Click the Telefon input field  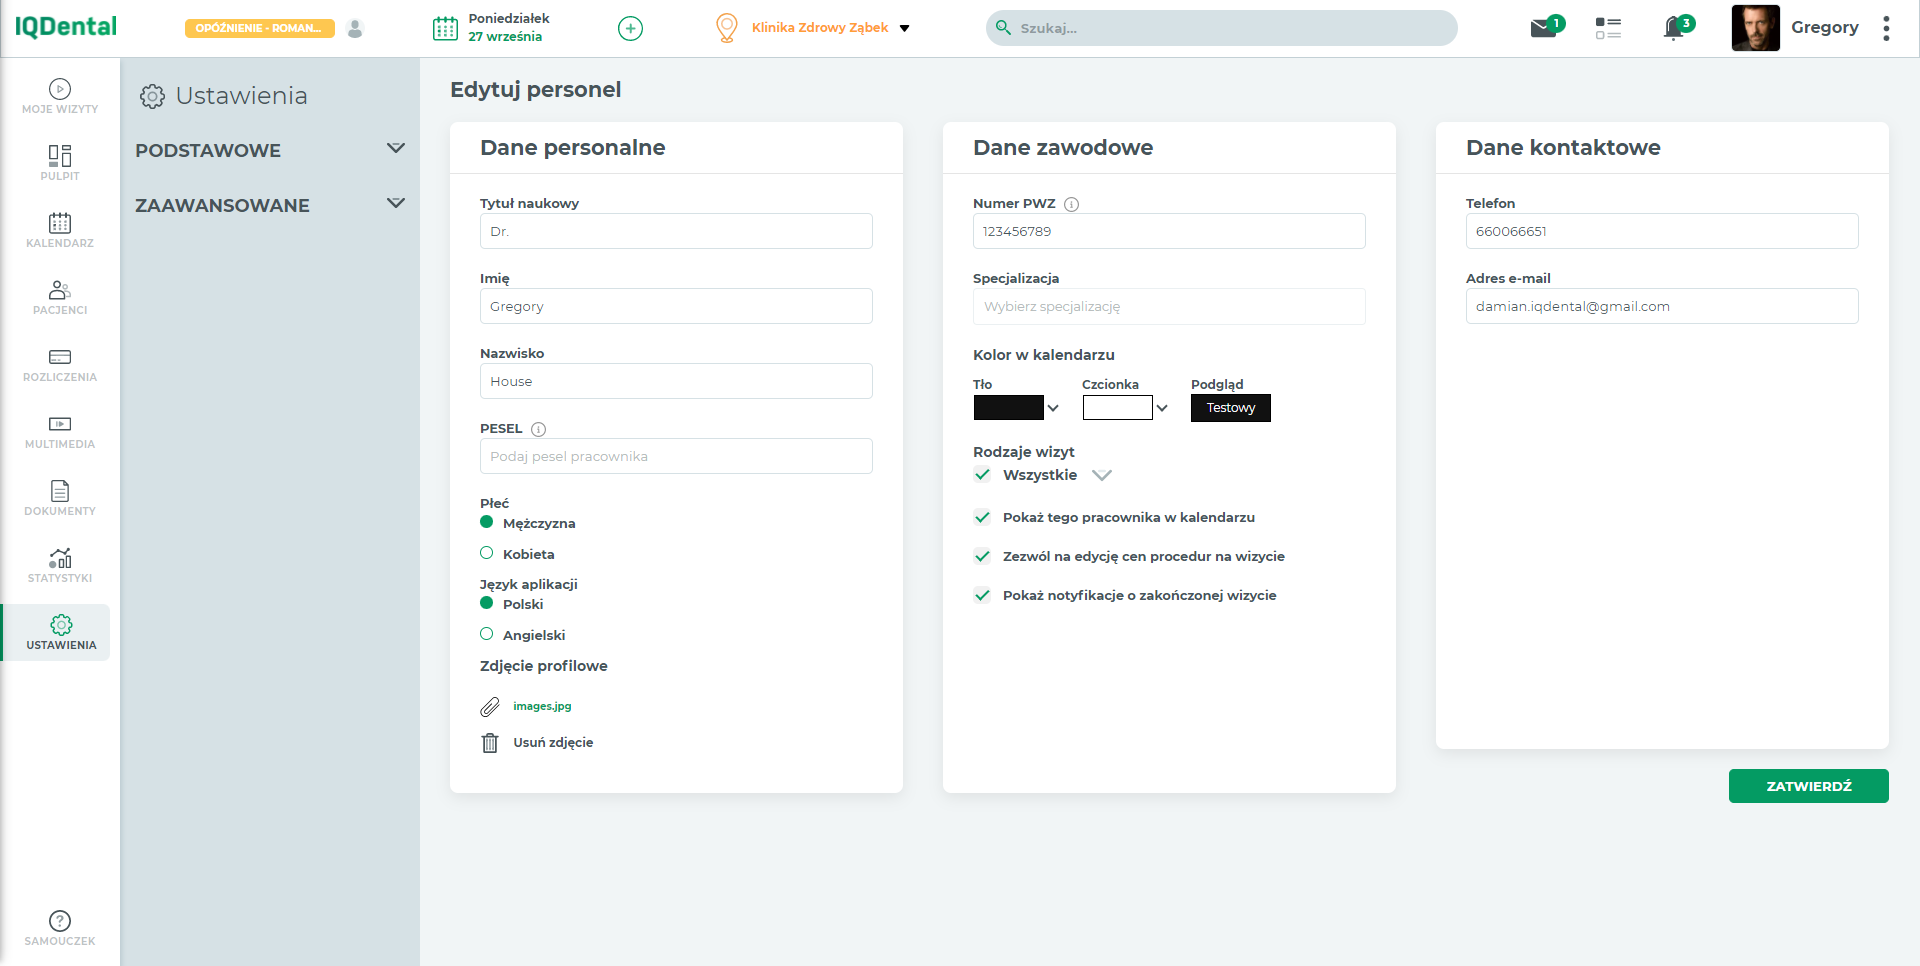click(1662, 231)
